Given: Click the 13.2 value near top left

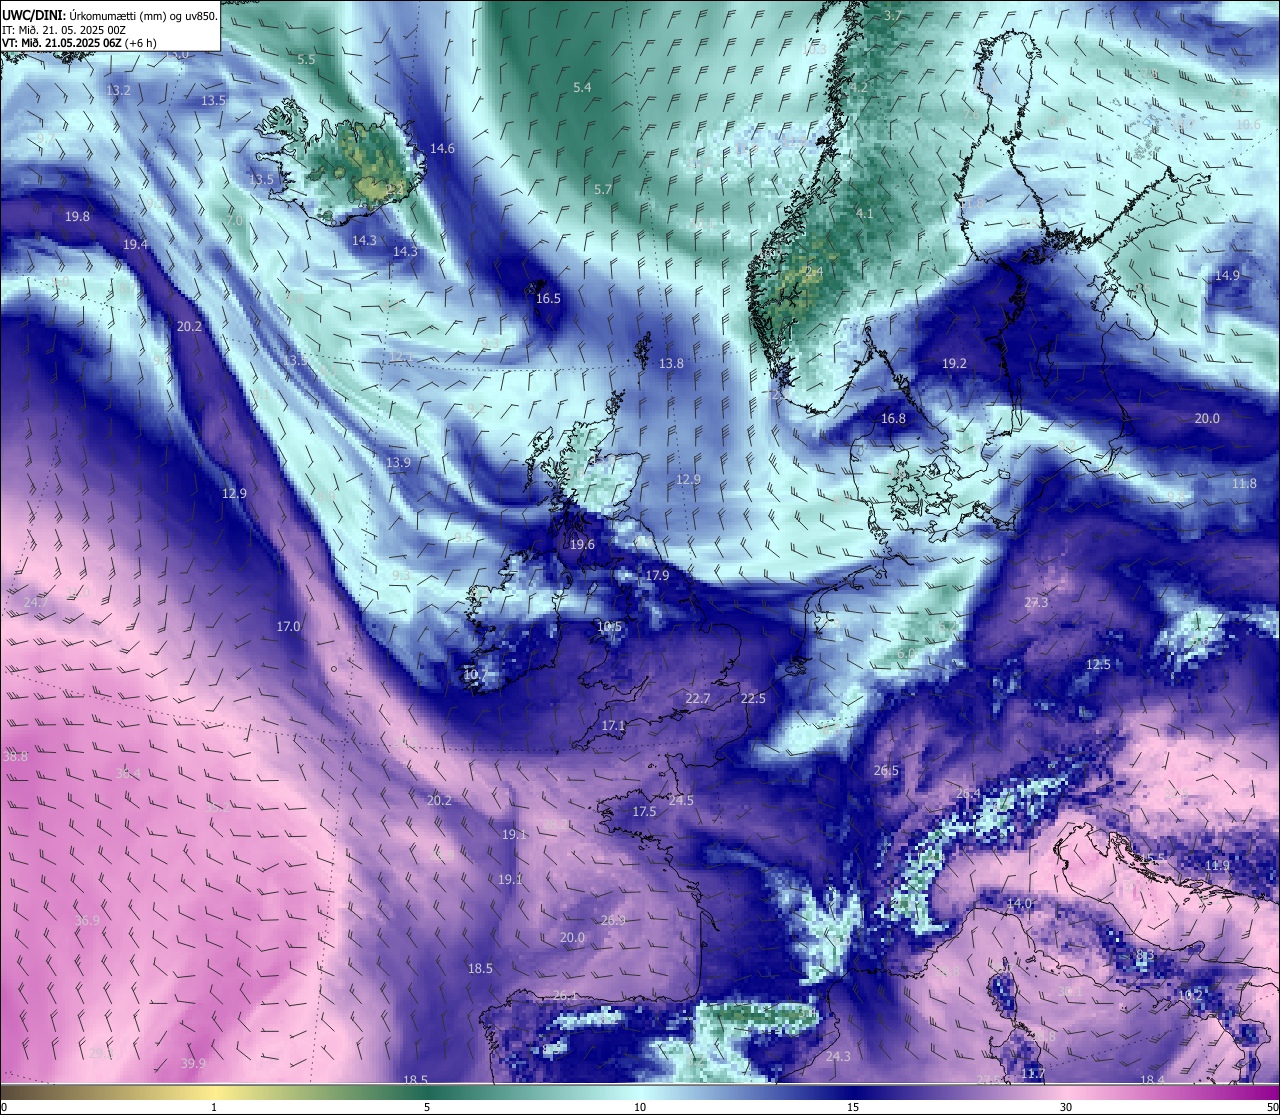Looking at the screenshot, I should click(x=118, y=90).
